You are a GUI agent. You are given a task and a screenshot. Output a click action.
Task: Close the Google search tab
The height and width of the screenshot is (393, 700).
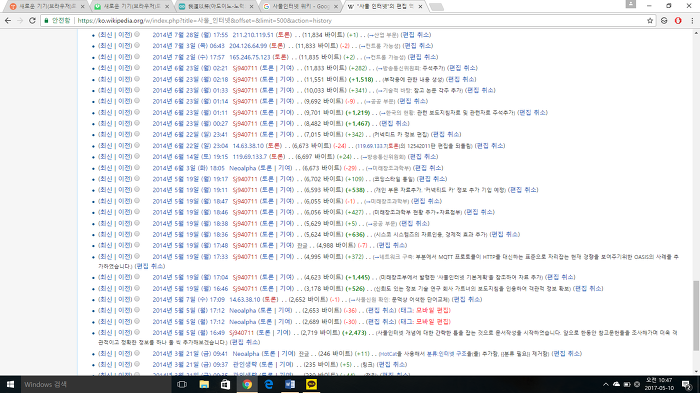[x=336, y=7]
